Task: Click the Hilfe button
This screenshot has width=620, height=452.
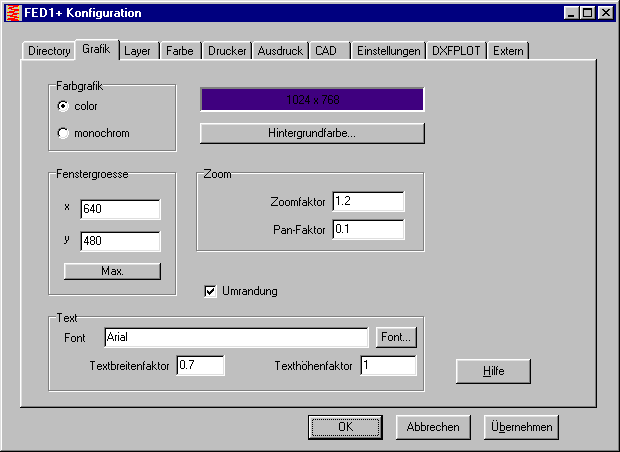Action: point(493,371)
